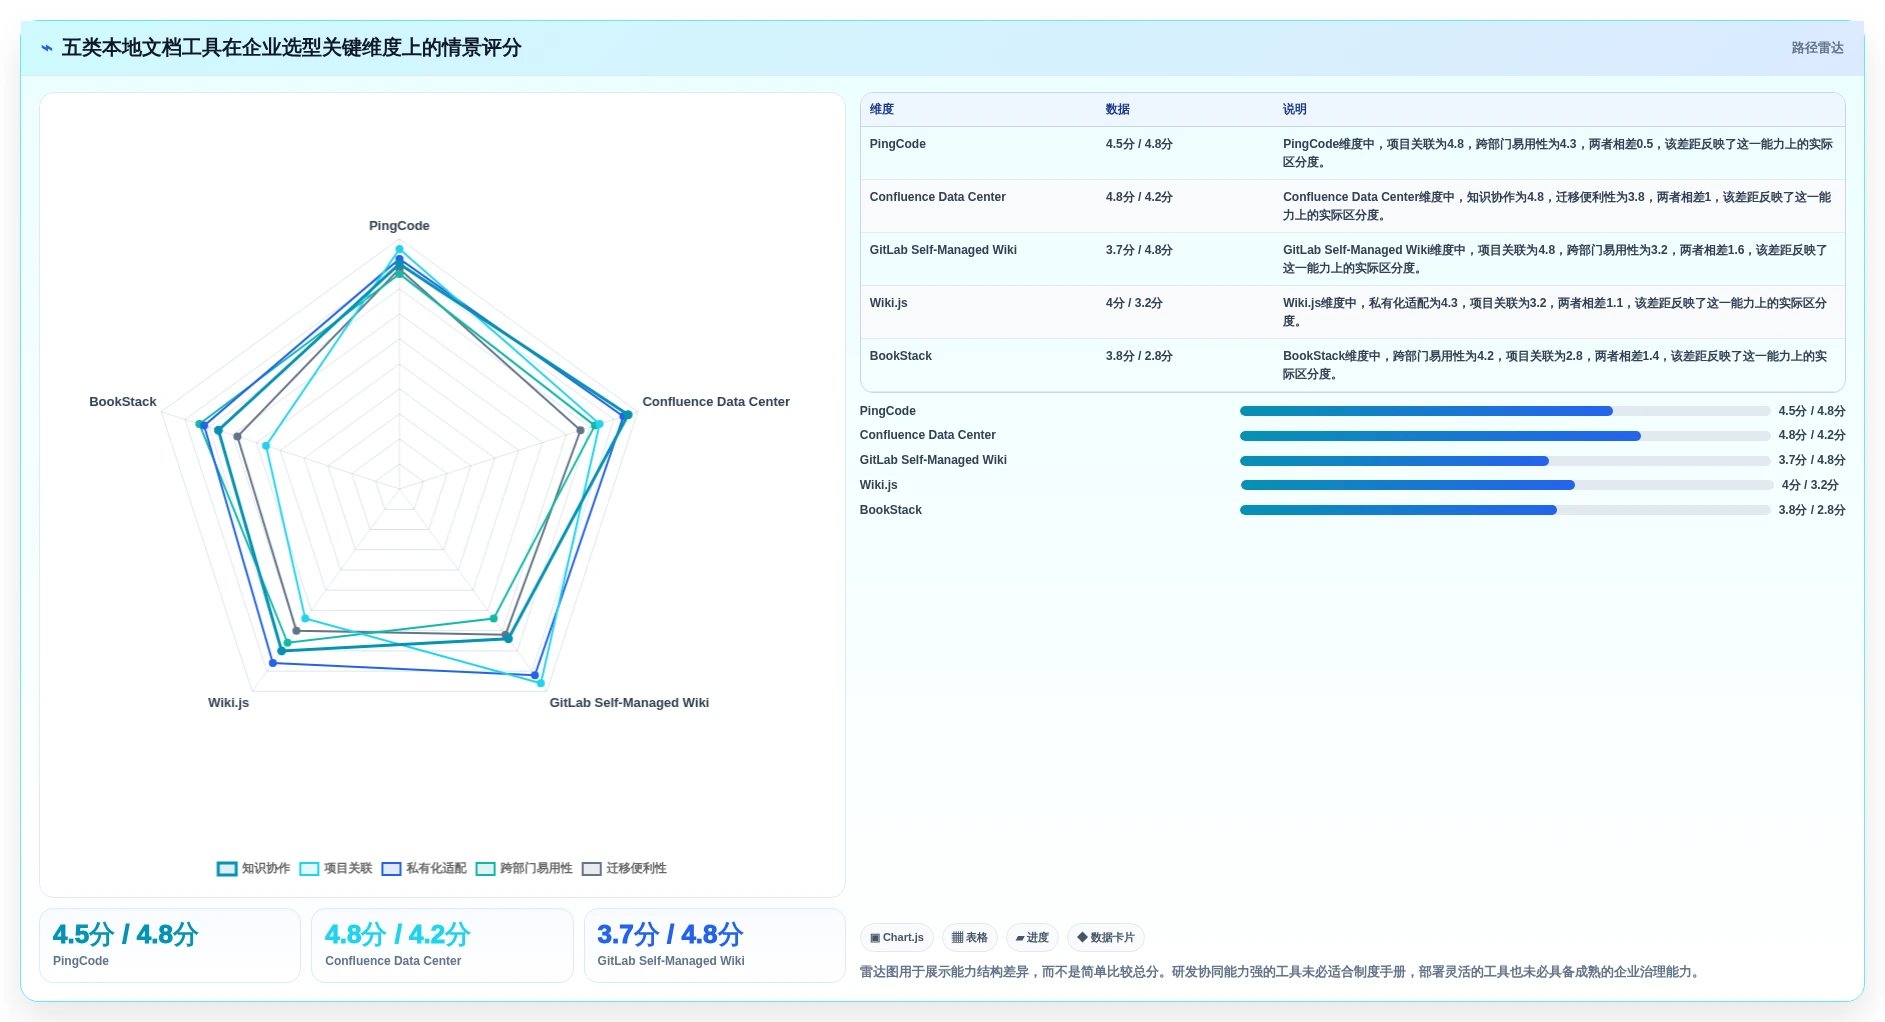Toggle the 私有化适配 legend swatch
1885x1022 pixels.
tap(391, 868)
